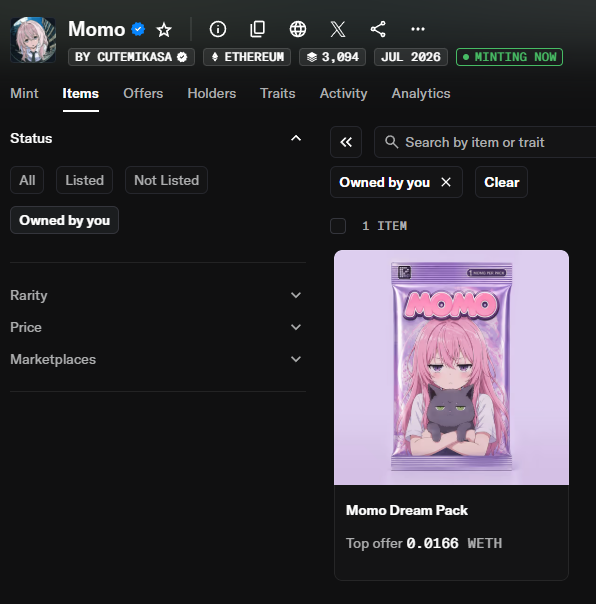Click the copy address icon

(x=258, y=29)
